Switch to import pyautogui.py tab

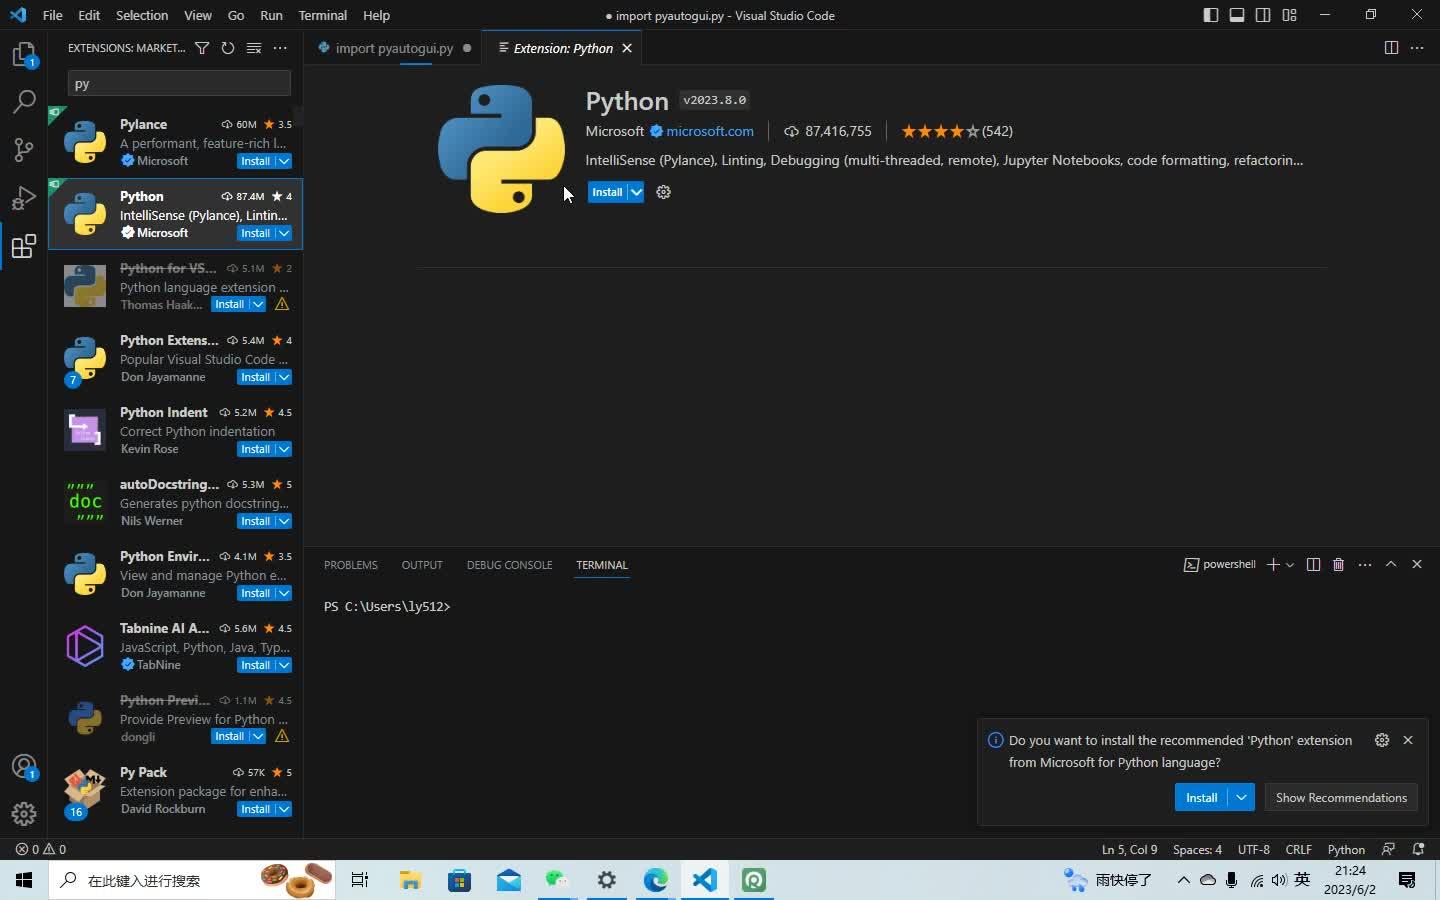click(x=394, y=48)
